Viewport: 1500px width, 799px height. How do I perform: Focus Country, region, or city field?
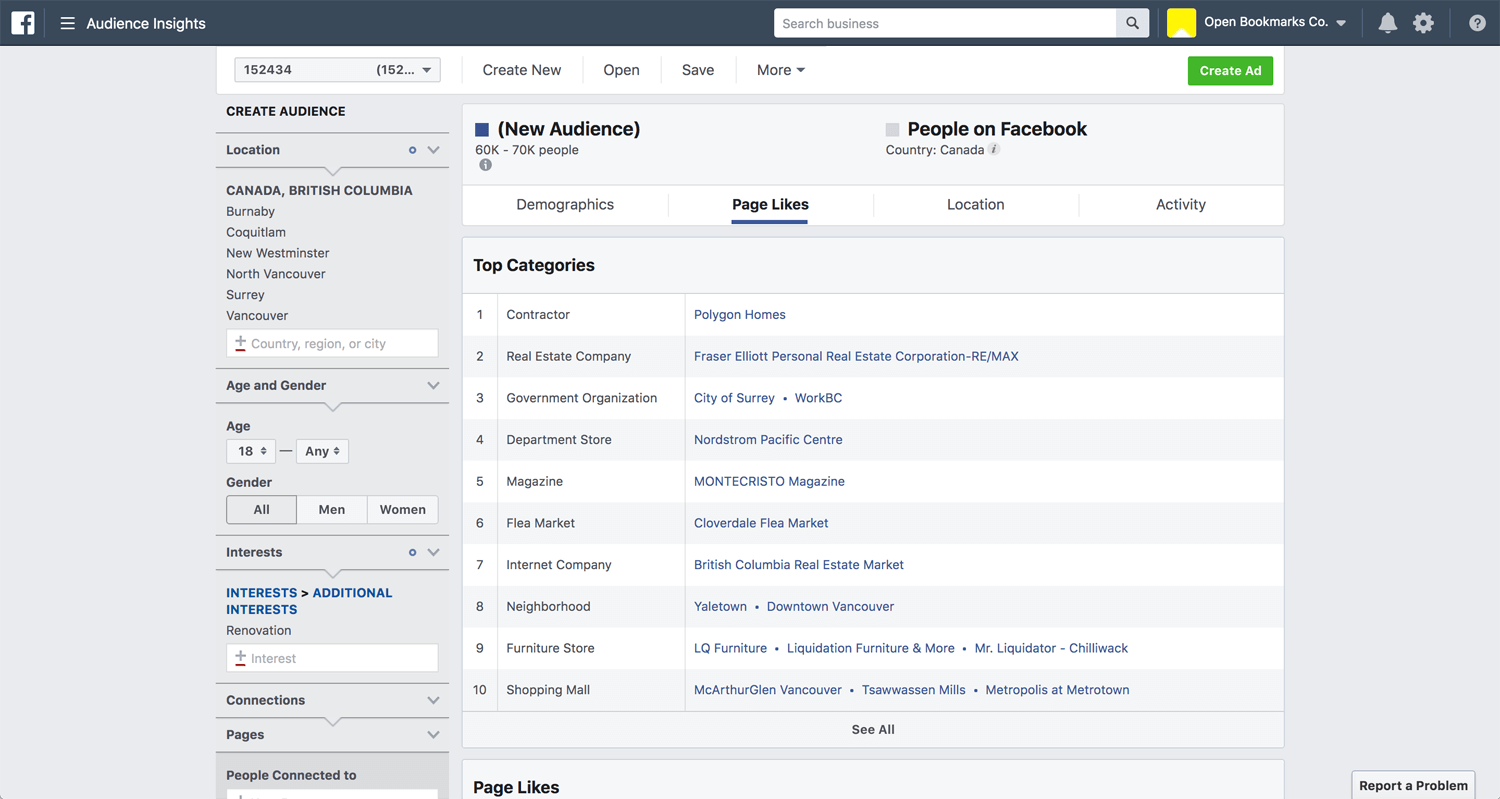point(332,343)
